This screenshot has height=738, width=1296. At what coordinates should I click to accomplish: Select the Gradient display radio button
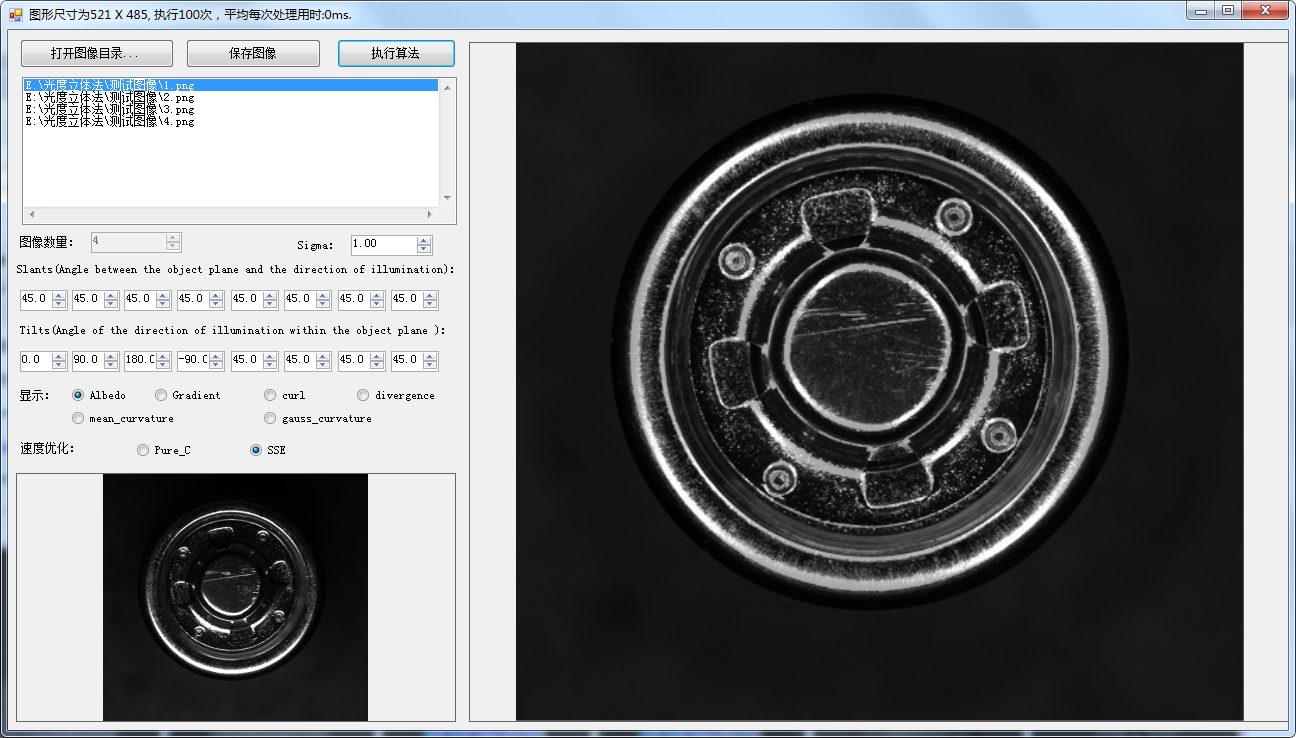click(x=161, y=395)
